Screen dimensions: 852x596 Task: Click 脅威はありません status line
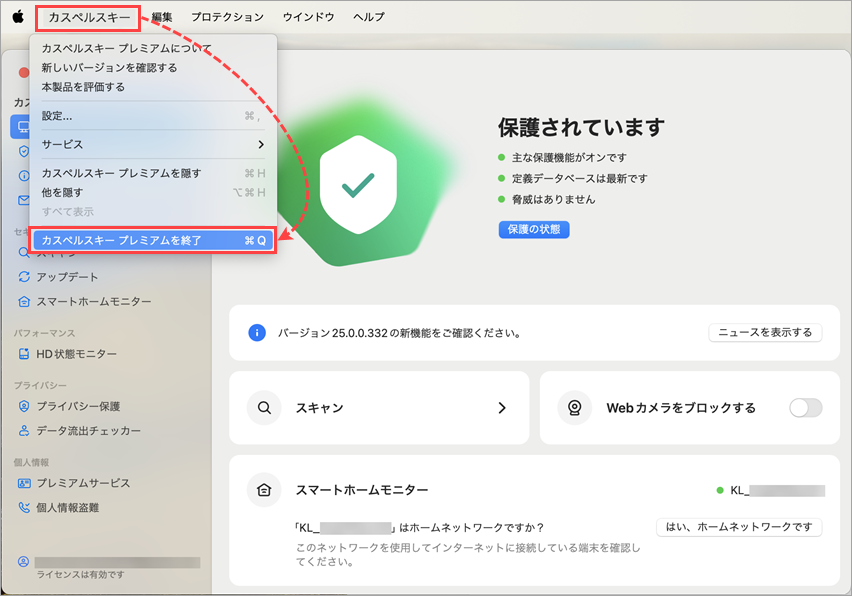click(x=553, y=199)
